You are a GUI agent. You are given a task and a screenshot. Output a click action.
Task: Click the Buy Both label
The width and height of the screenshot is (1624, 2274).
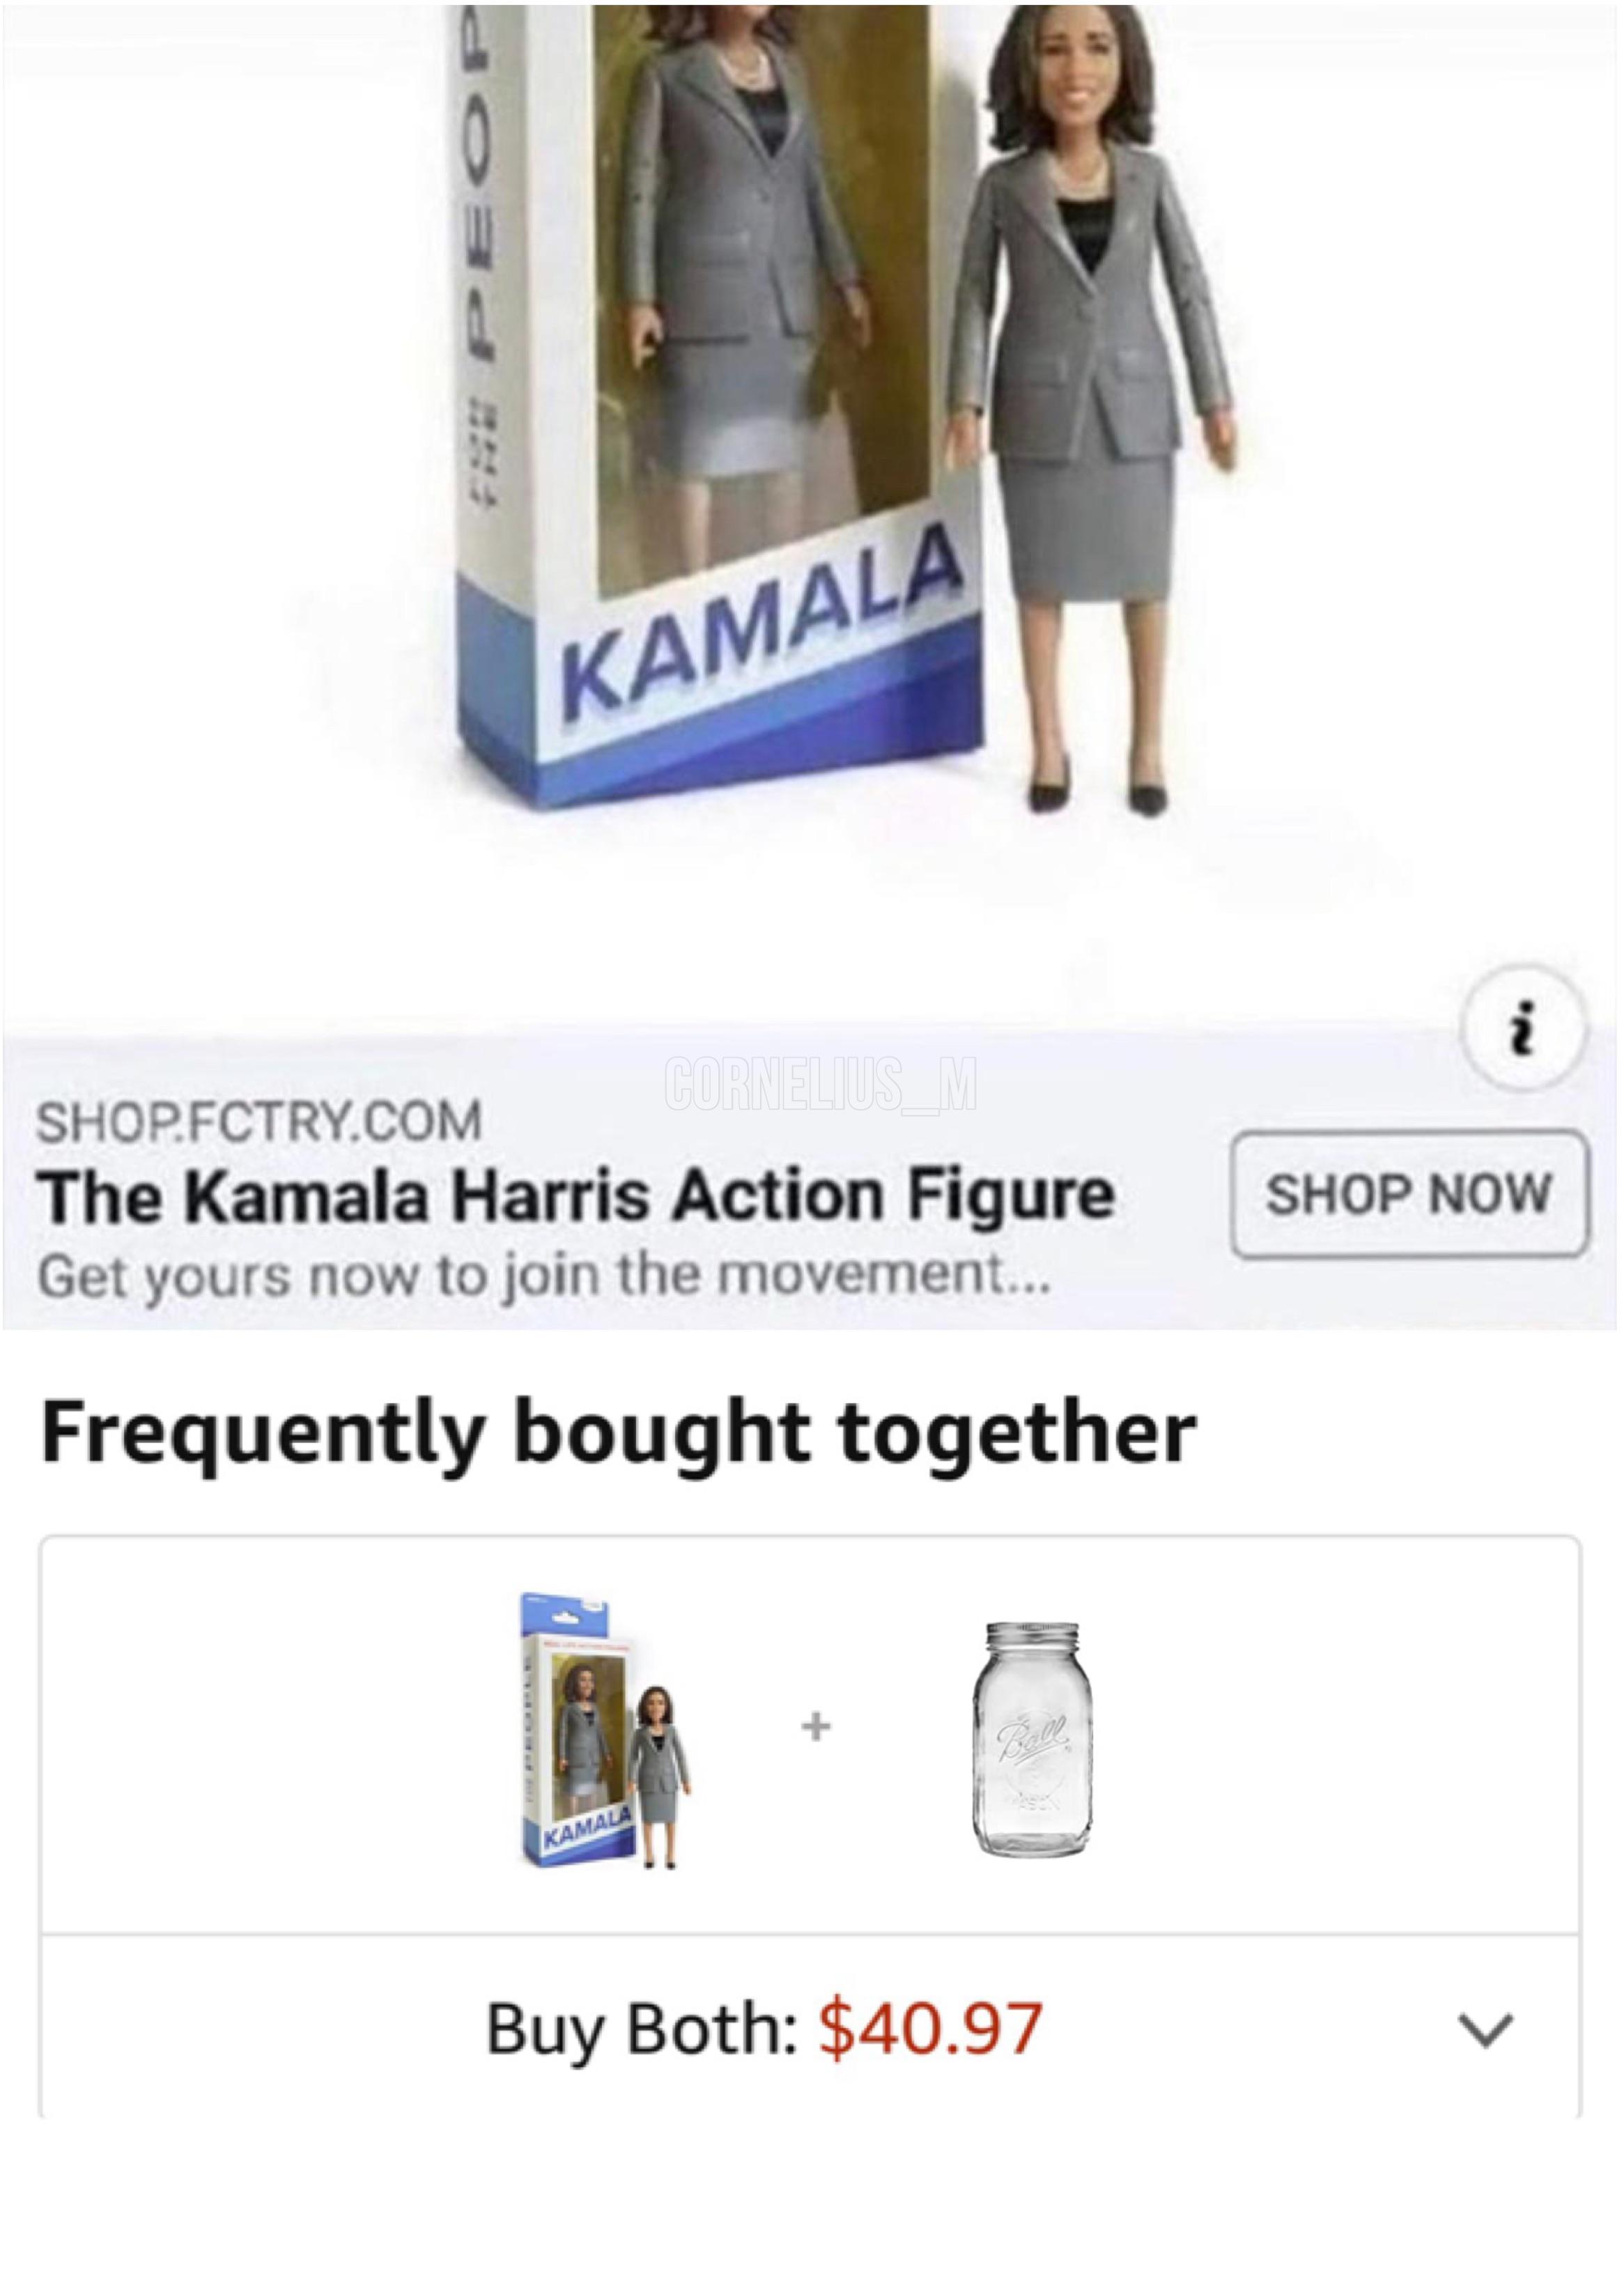tap(641, 2030)
